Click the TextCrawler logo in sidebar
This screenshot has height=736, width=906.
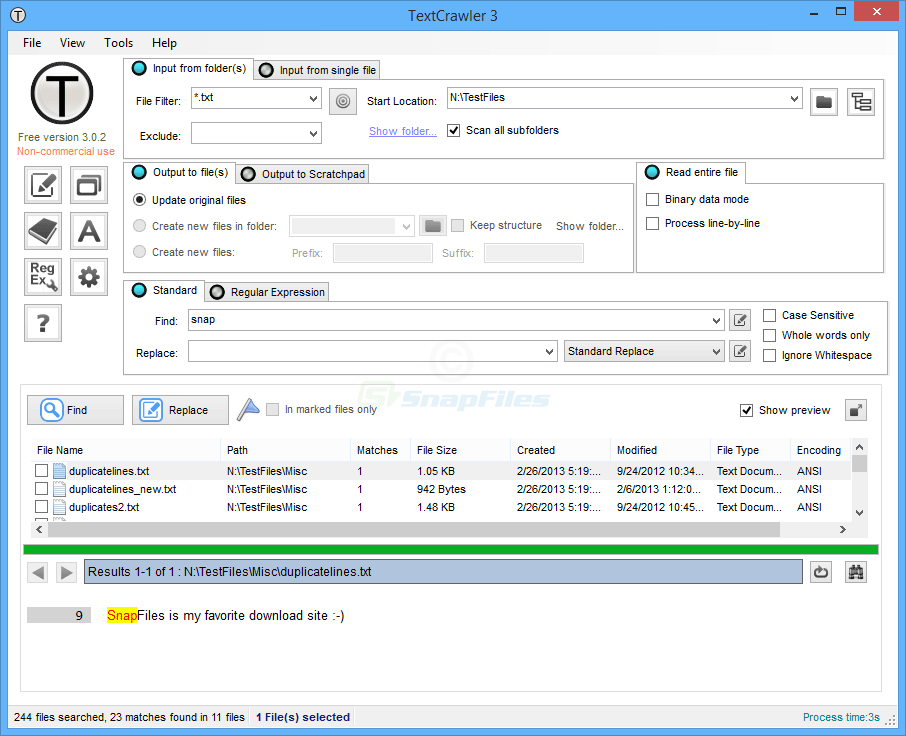62,93
